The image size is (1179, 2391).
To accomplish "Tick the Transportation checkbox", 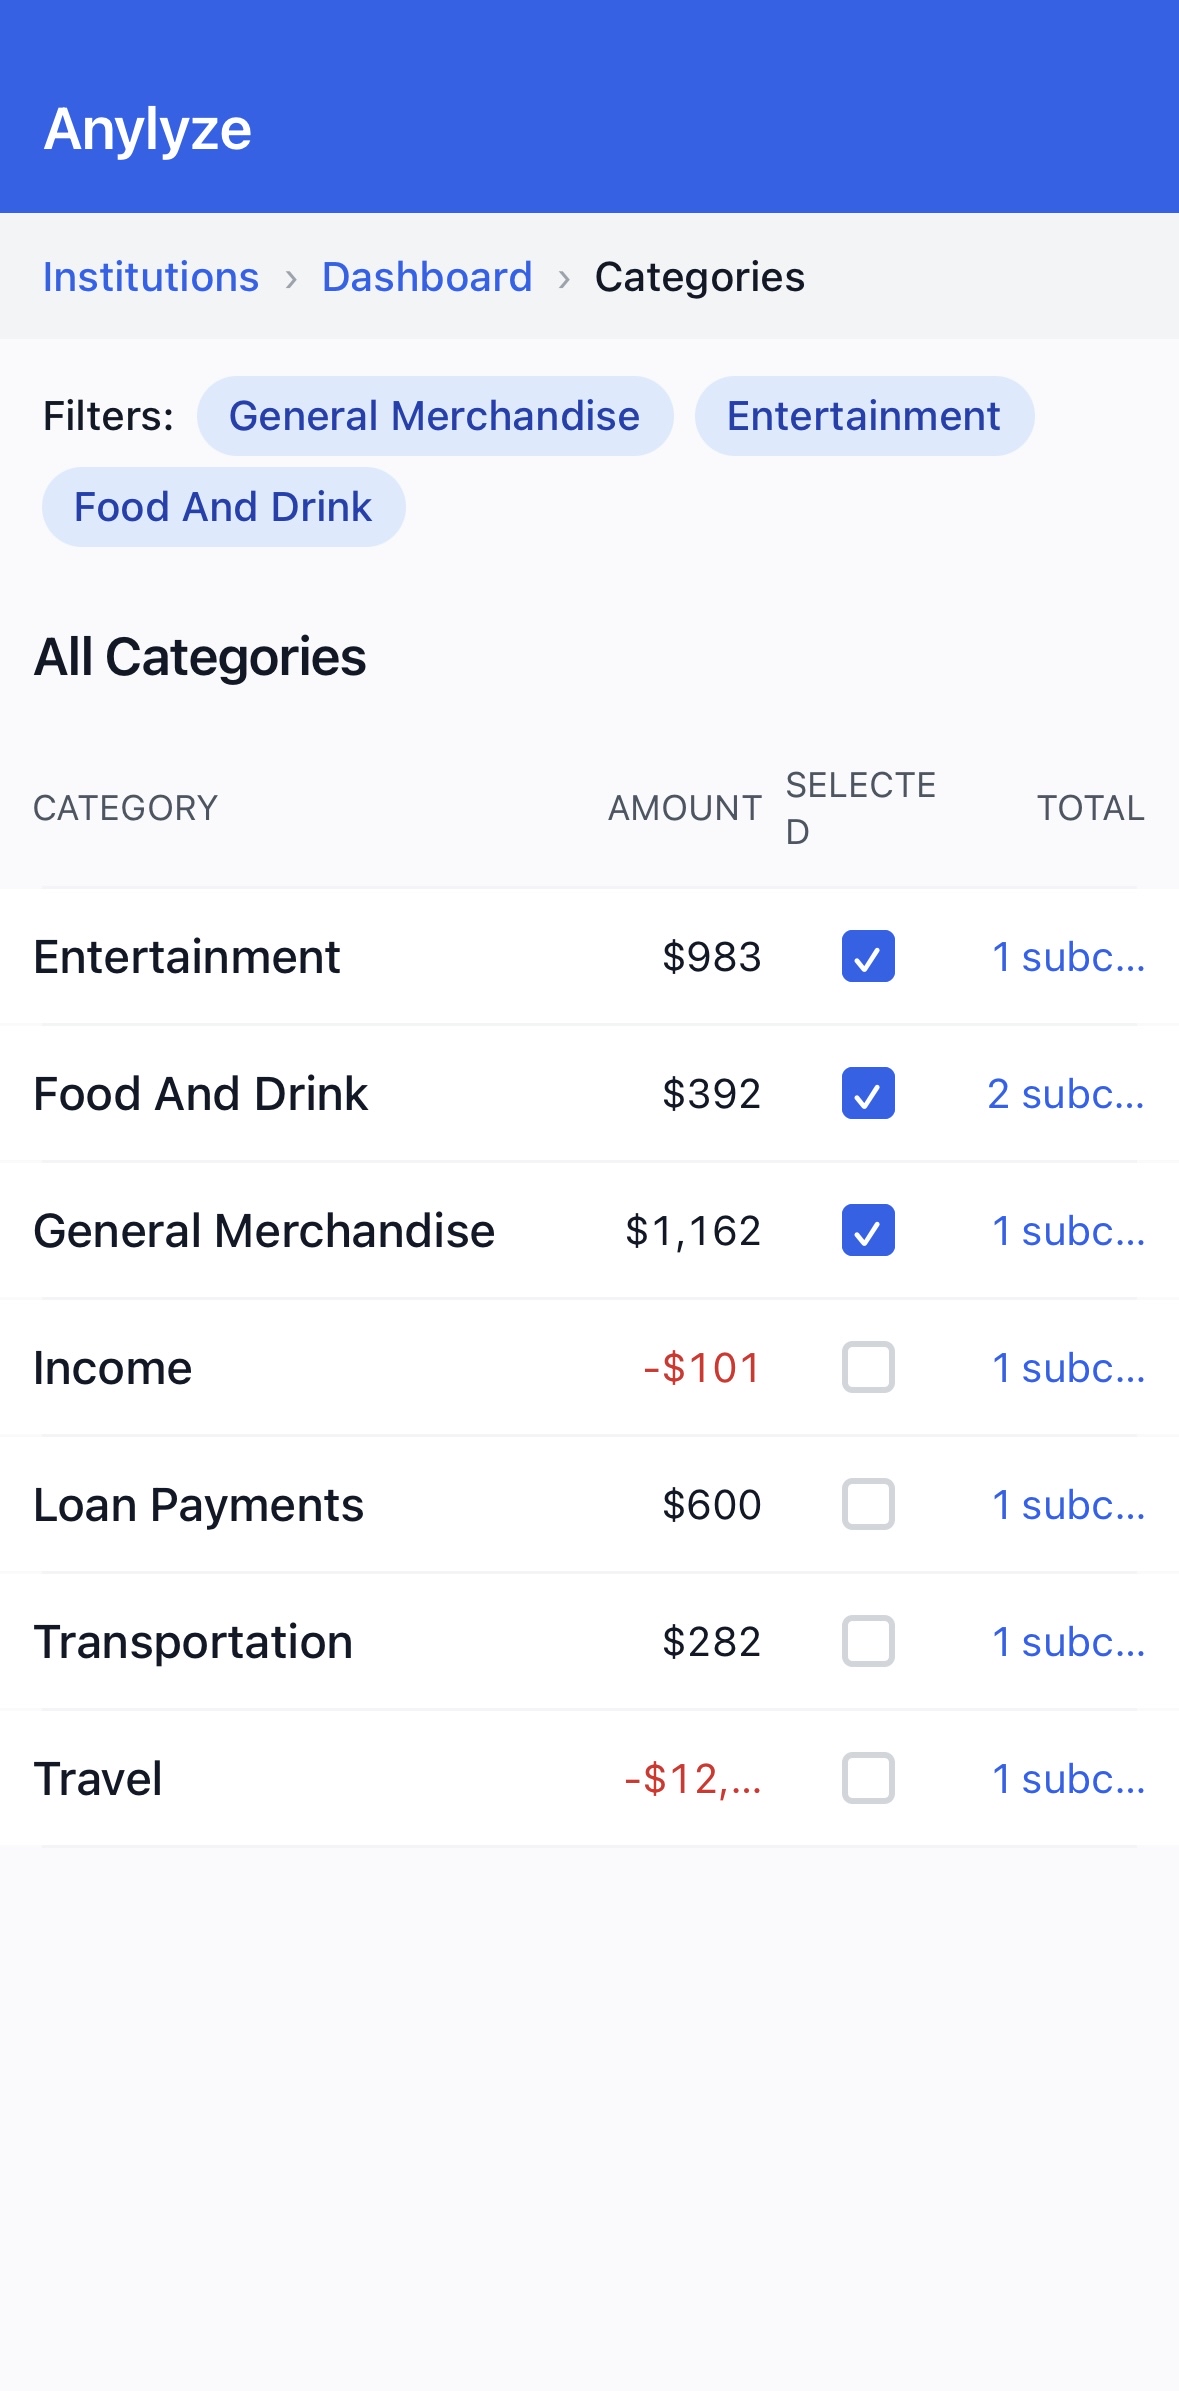I will click(868, 1641).
